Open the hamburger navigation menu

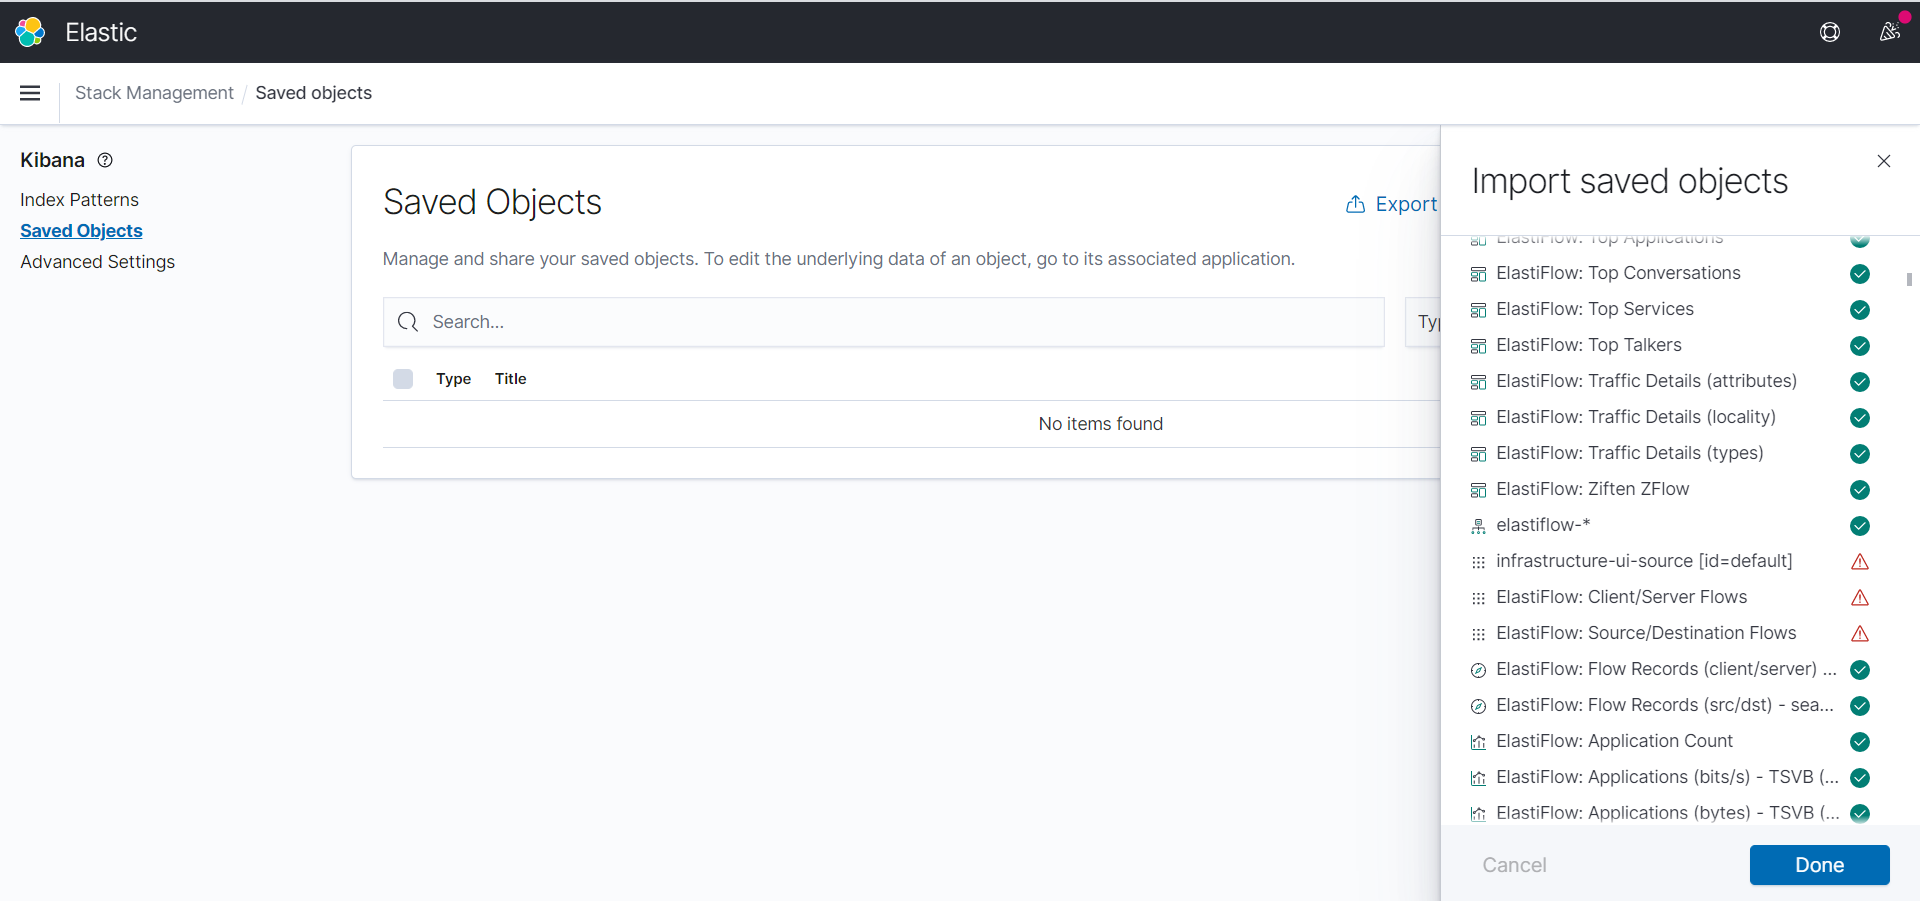coord(30,92)
